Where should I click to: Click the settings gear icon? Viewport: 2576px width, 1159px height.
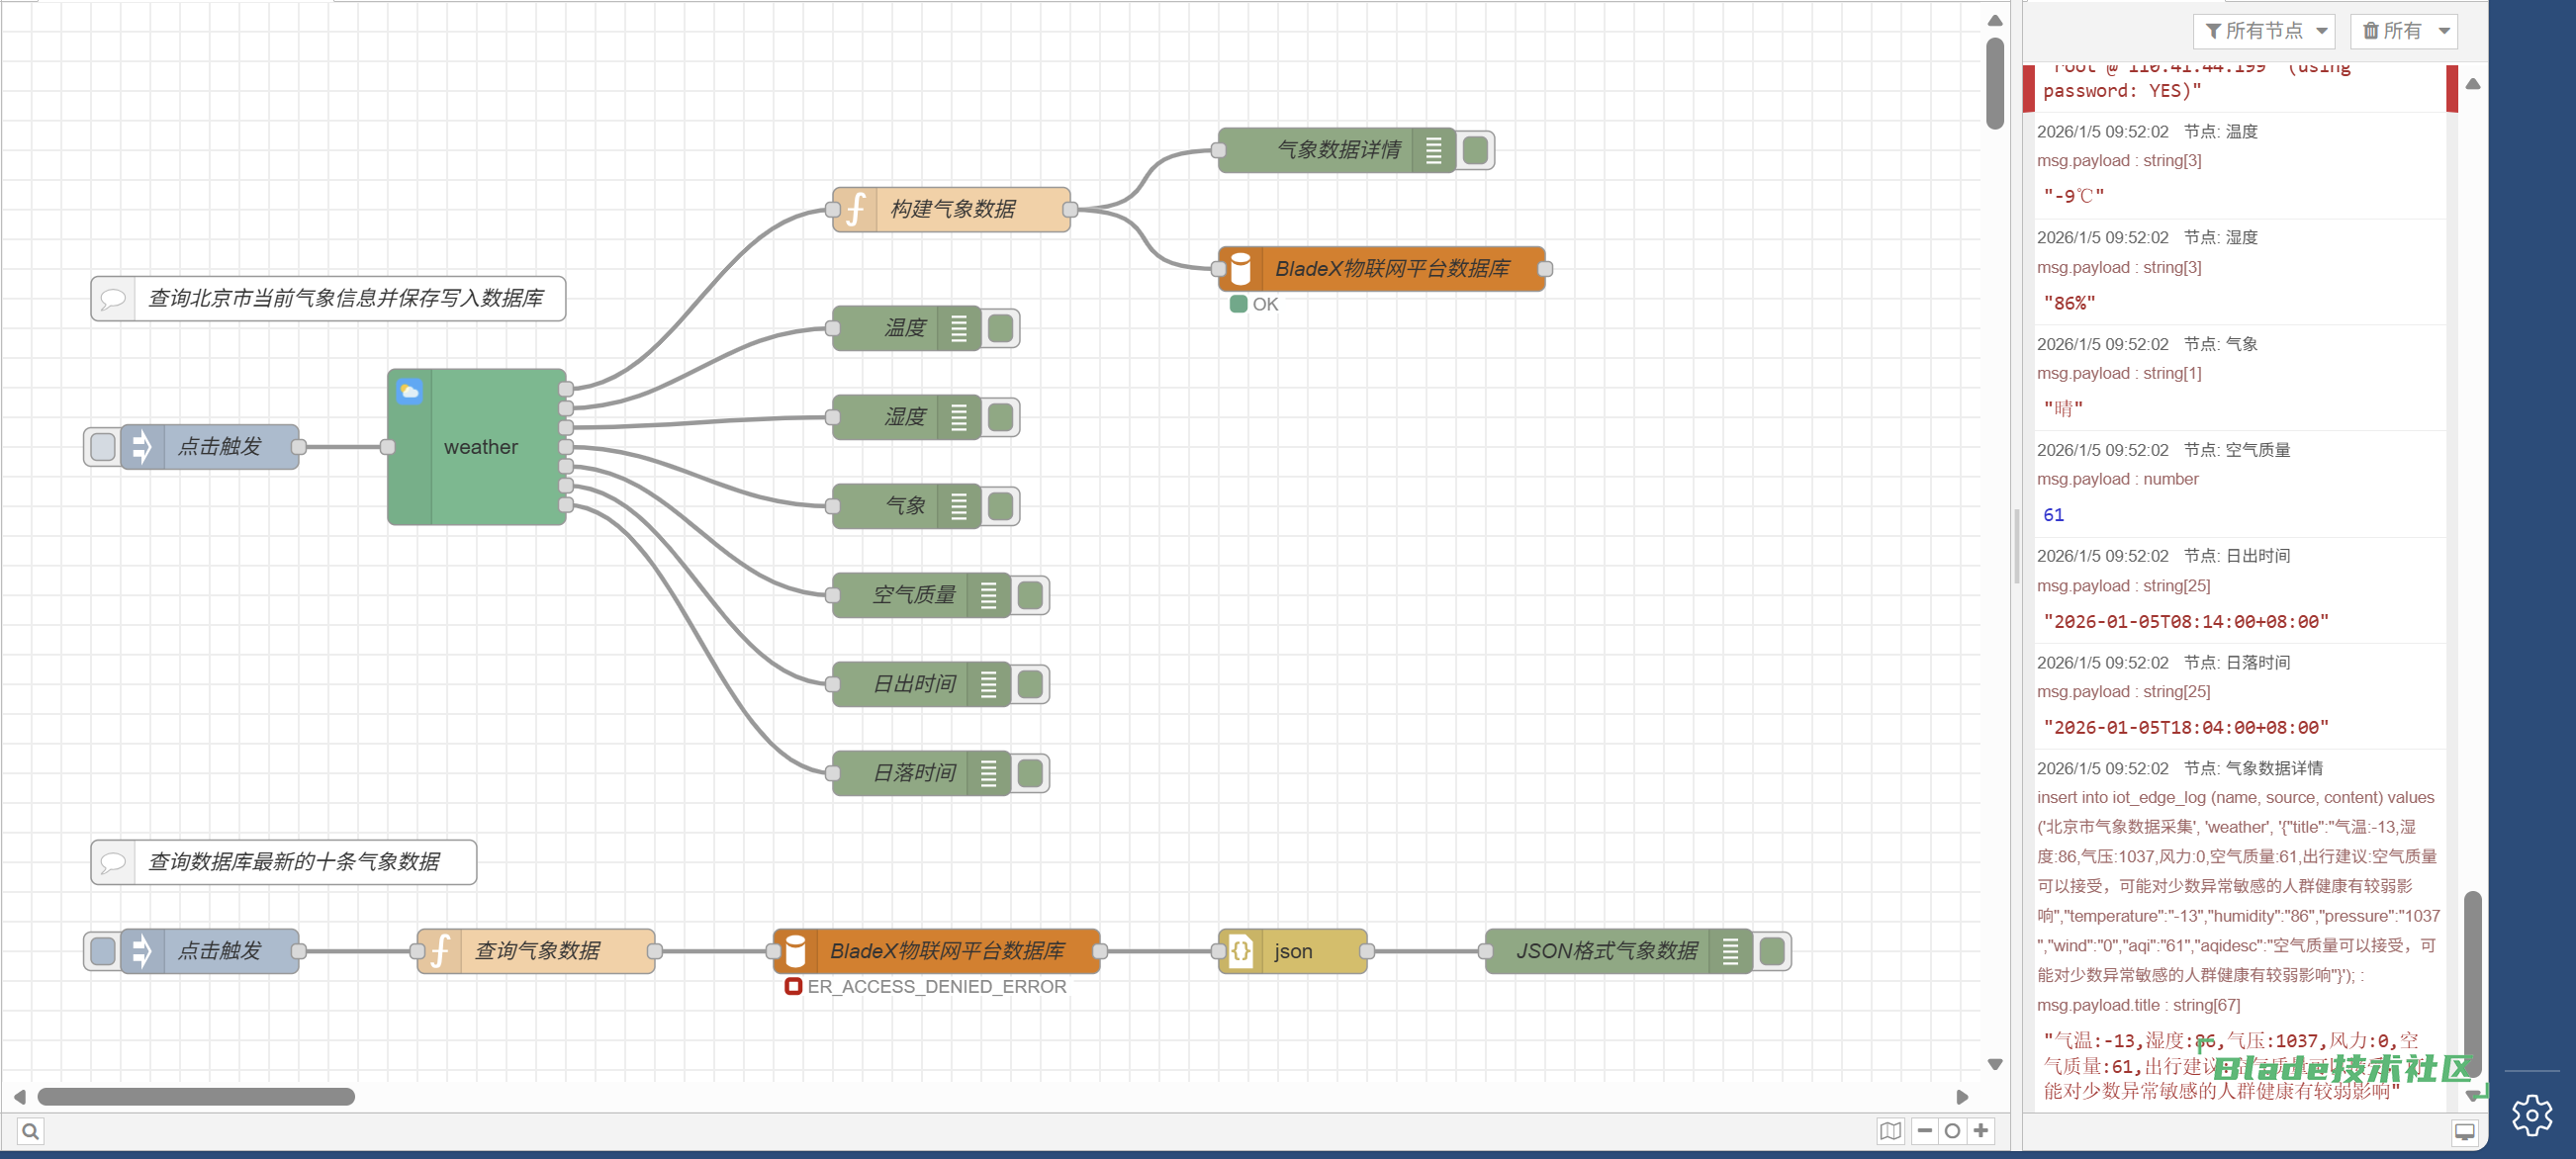point(2531,1114)
